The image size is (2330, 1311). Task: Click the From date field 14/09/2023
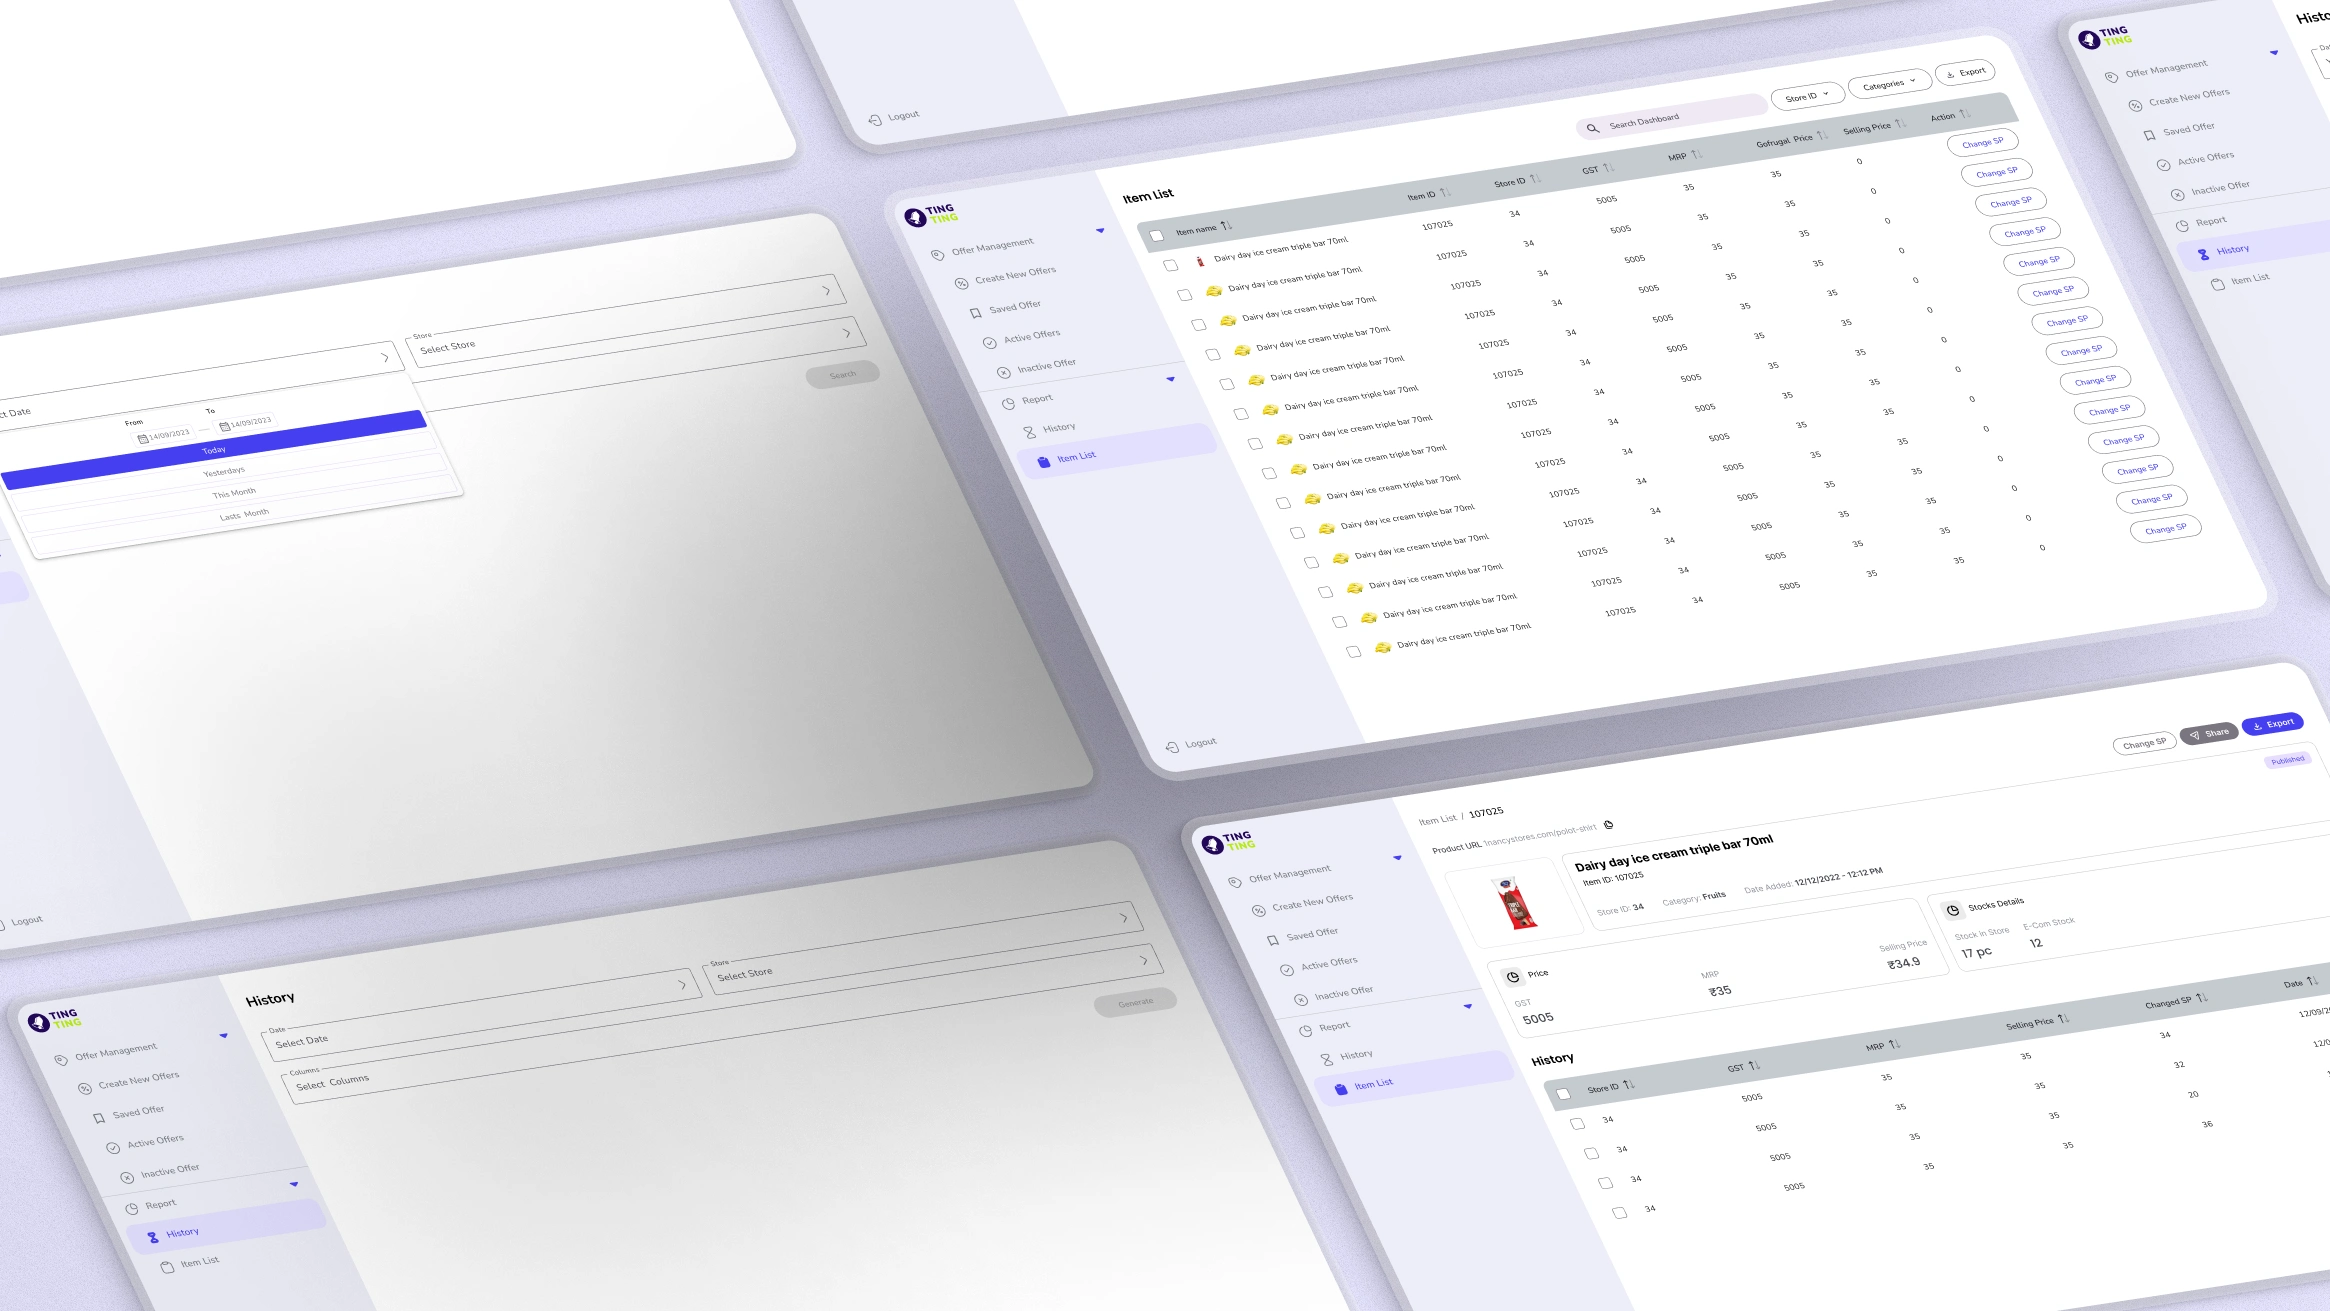(164, 435)
